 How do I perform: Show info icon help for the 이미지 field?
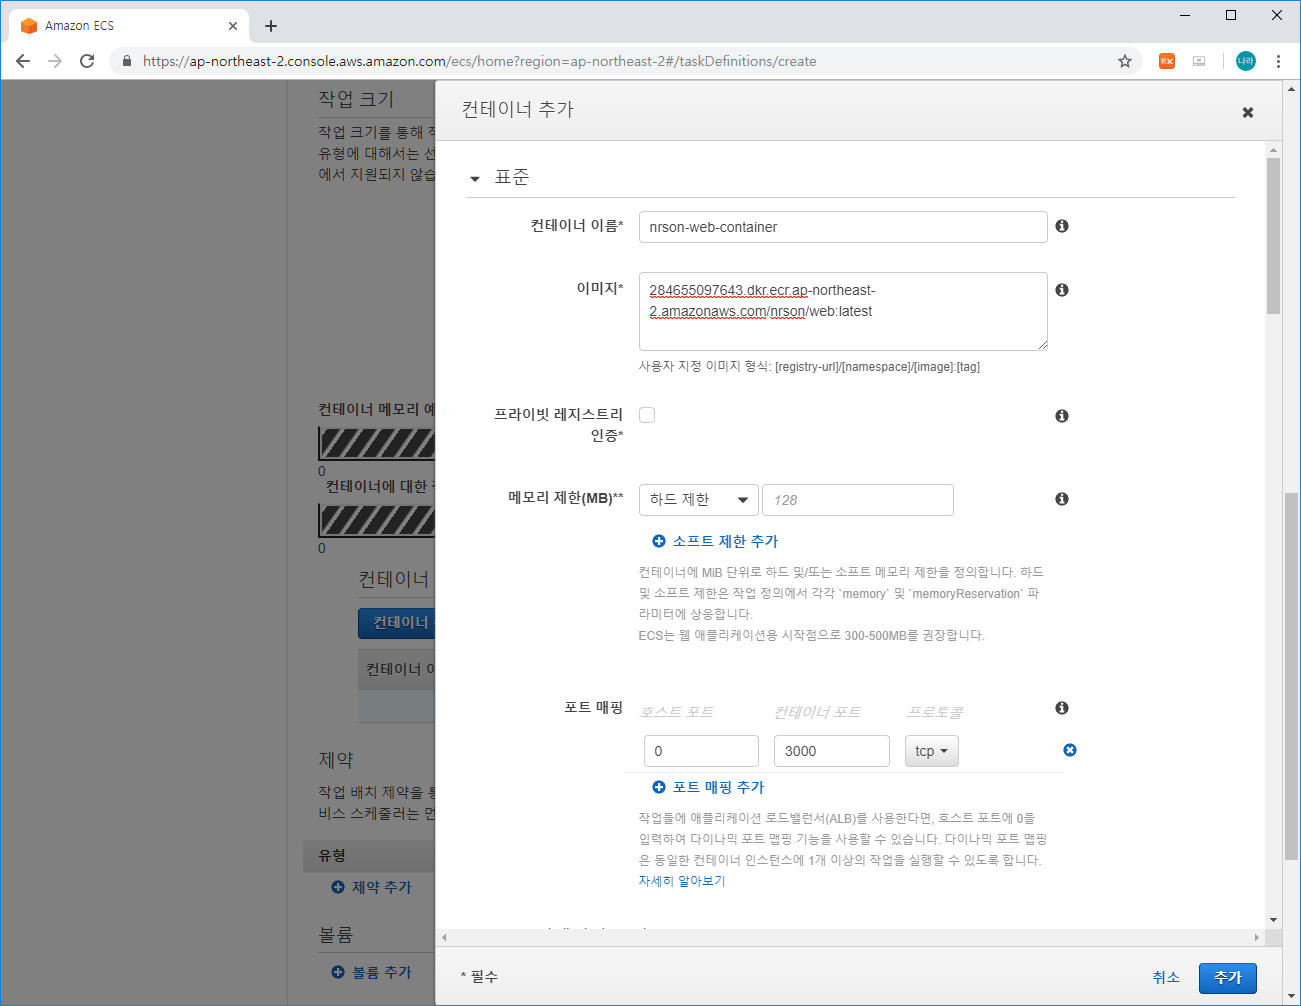1062,290
